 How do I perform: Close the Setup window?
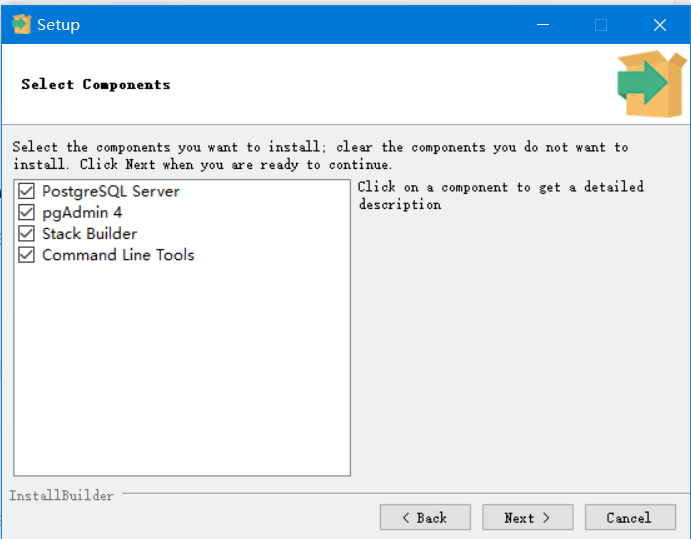coord(660,25)
